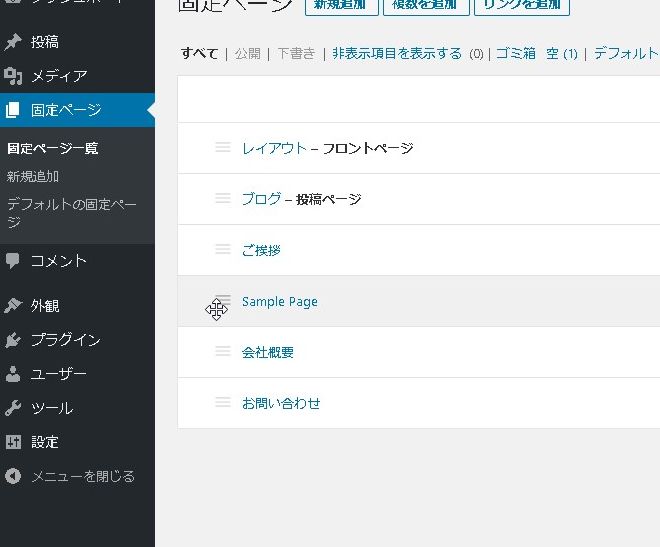The image size is (660, 547).
Task: Filter the page list by ゴミ箱
Action: (x=516, y=54)
